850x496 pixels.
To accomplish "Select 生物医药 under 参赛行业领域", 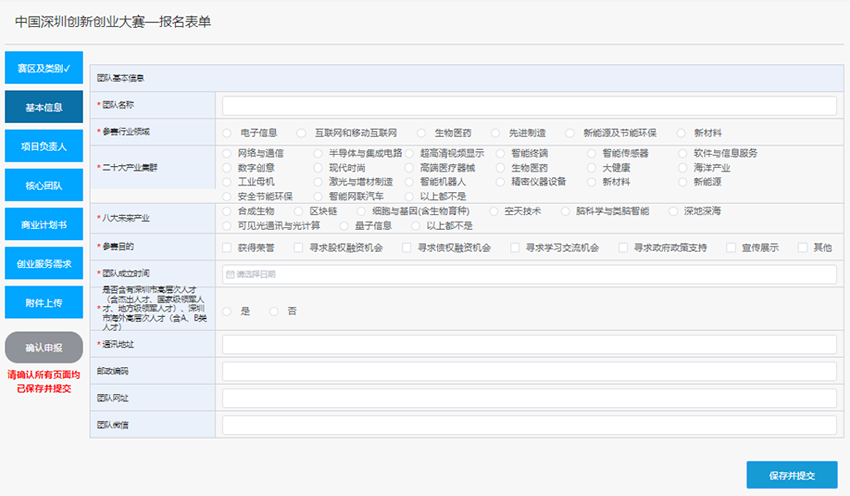I will [x=421, y=133].
